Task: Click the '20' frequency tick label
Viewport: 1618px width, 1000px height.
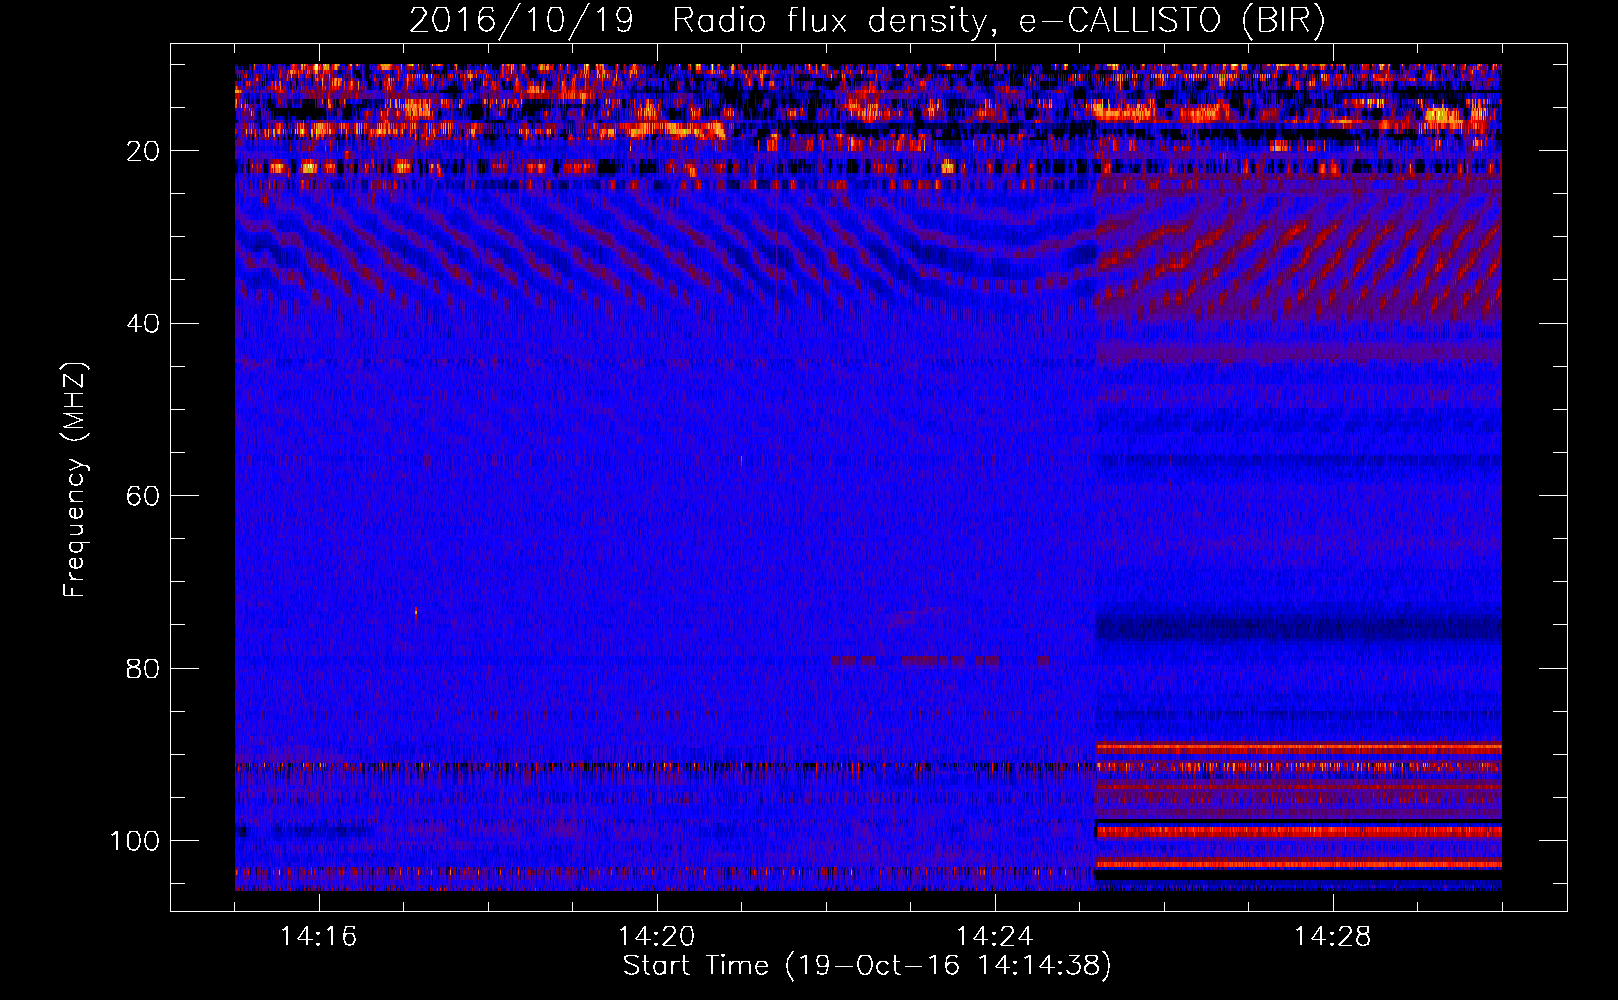Action: (x=144, y=151)
